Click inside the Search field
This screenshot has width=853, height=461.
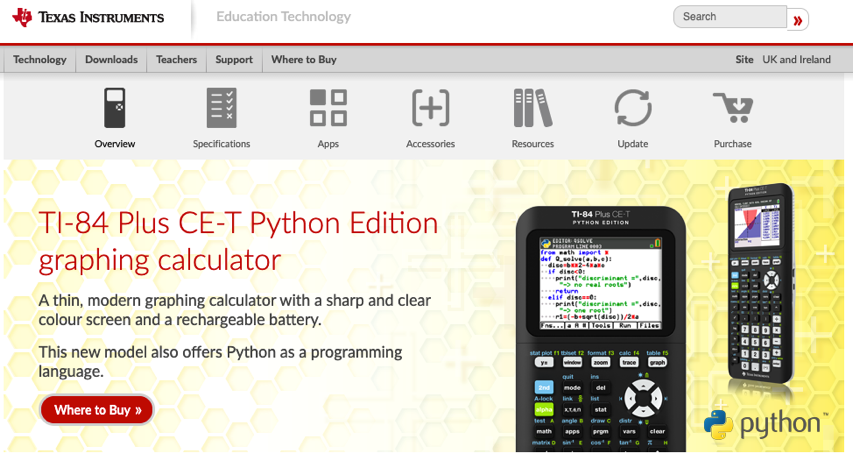click(x=730, y=16)
